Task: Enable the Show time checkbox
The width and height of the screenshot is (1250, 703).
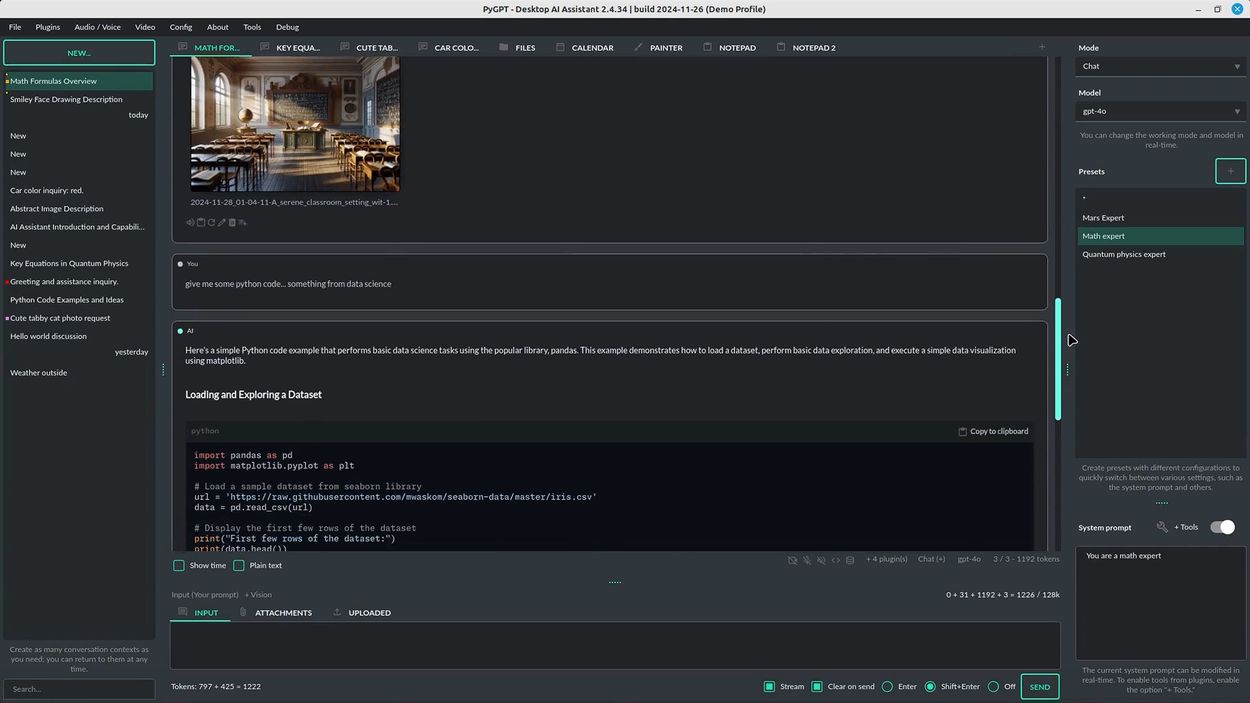Action: click(x=179, y=565)
